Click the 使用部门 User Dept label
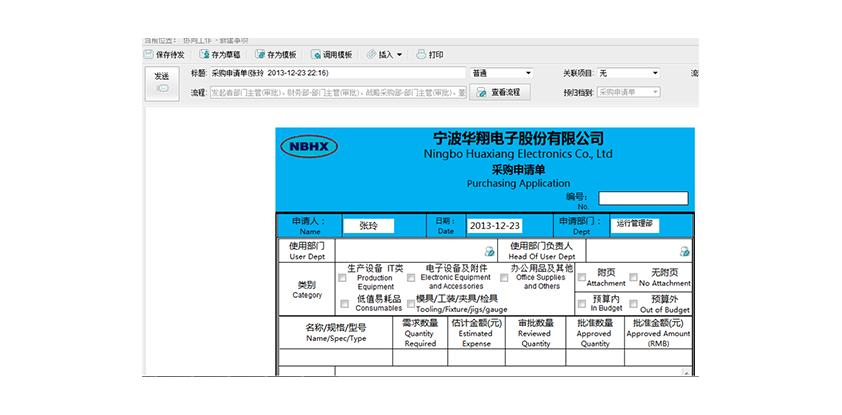842x415 pixels. [307, 251]
